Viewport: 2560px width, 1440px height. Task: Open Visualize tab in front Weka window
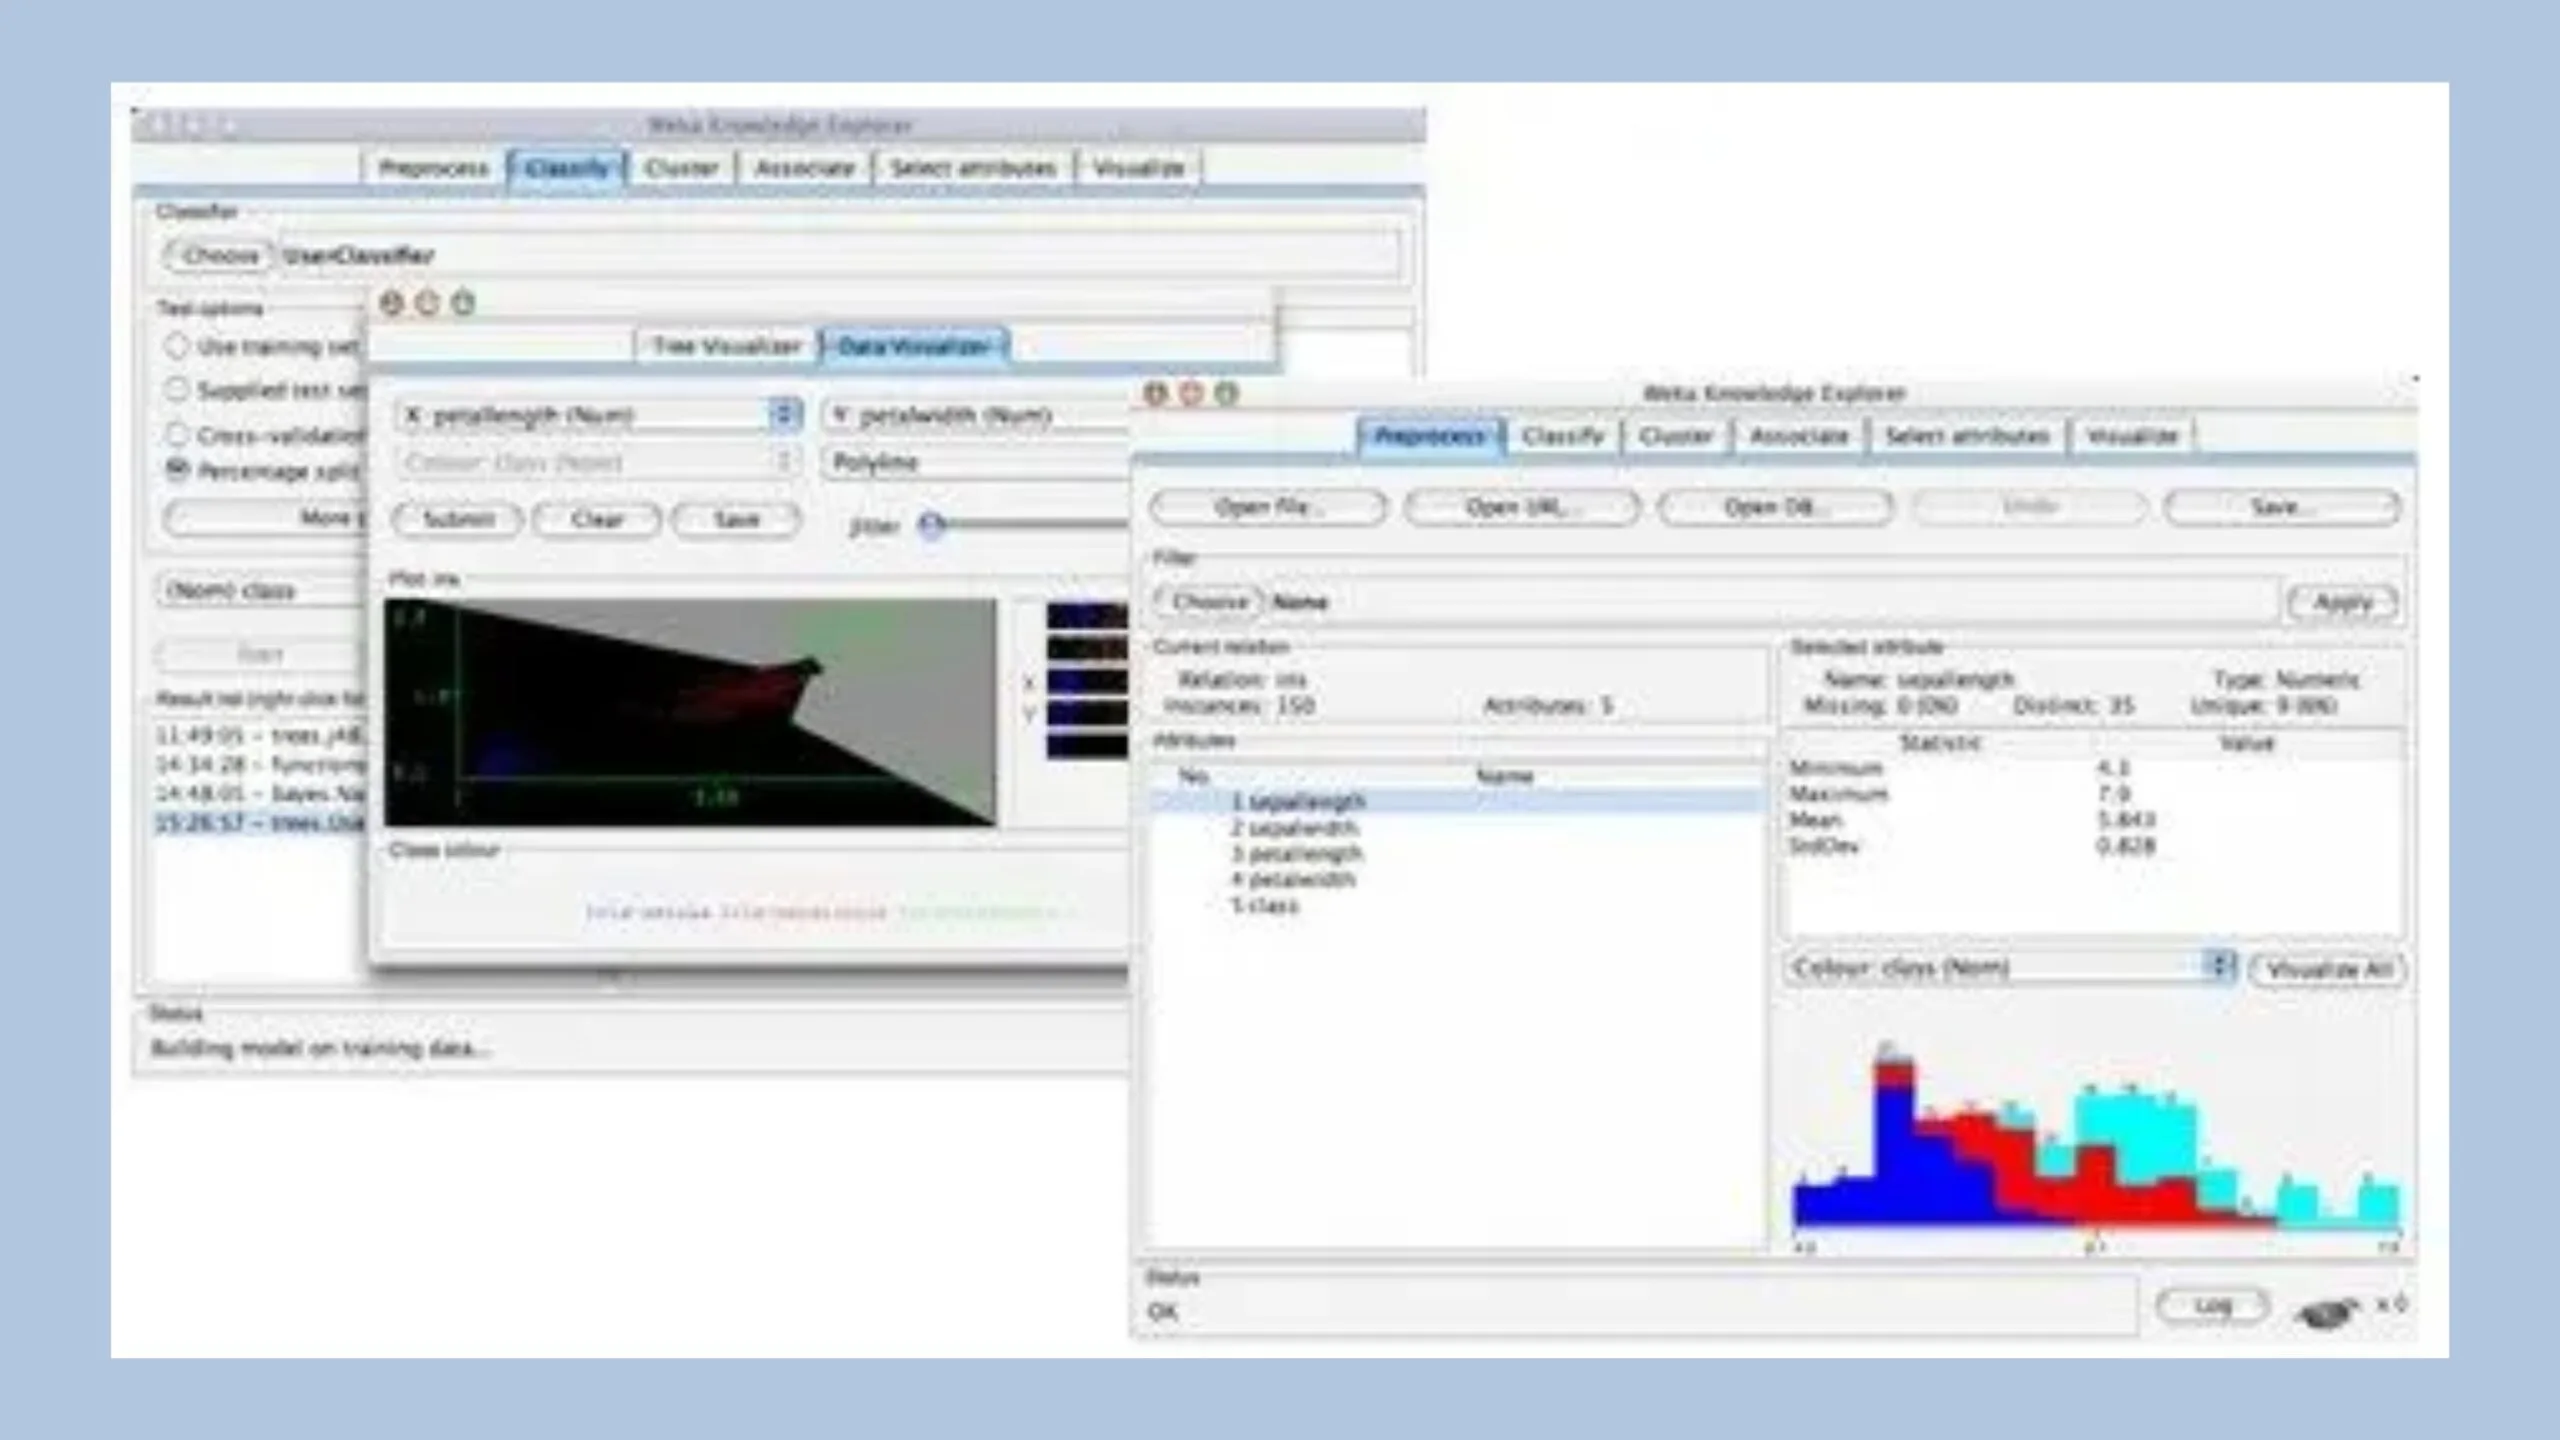coord(2132,436)
